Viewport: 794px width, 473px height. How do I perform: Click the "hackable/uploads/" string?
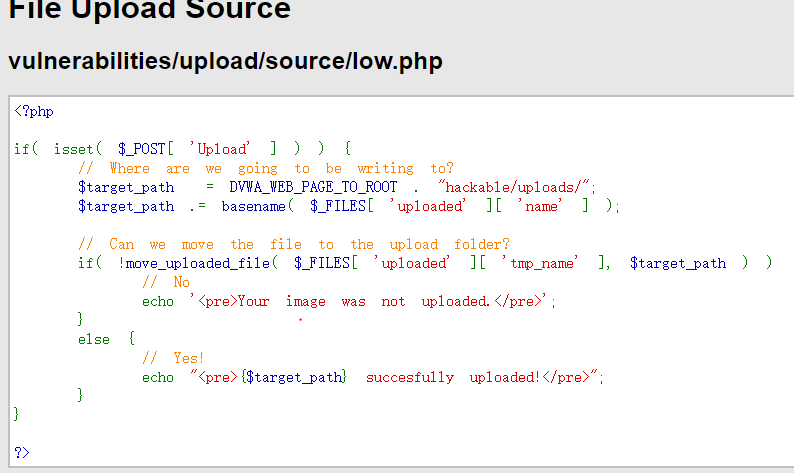click(514, 187)
